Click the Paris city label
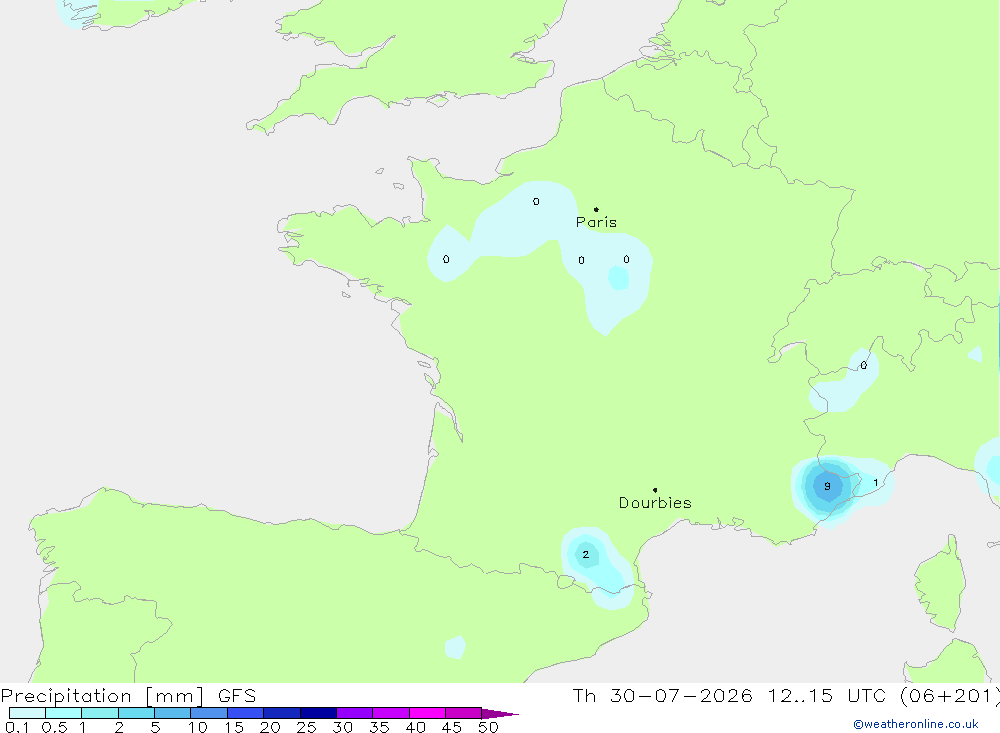The height and width of the screenshot is (733, 1000). [x=596, y=222]
